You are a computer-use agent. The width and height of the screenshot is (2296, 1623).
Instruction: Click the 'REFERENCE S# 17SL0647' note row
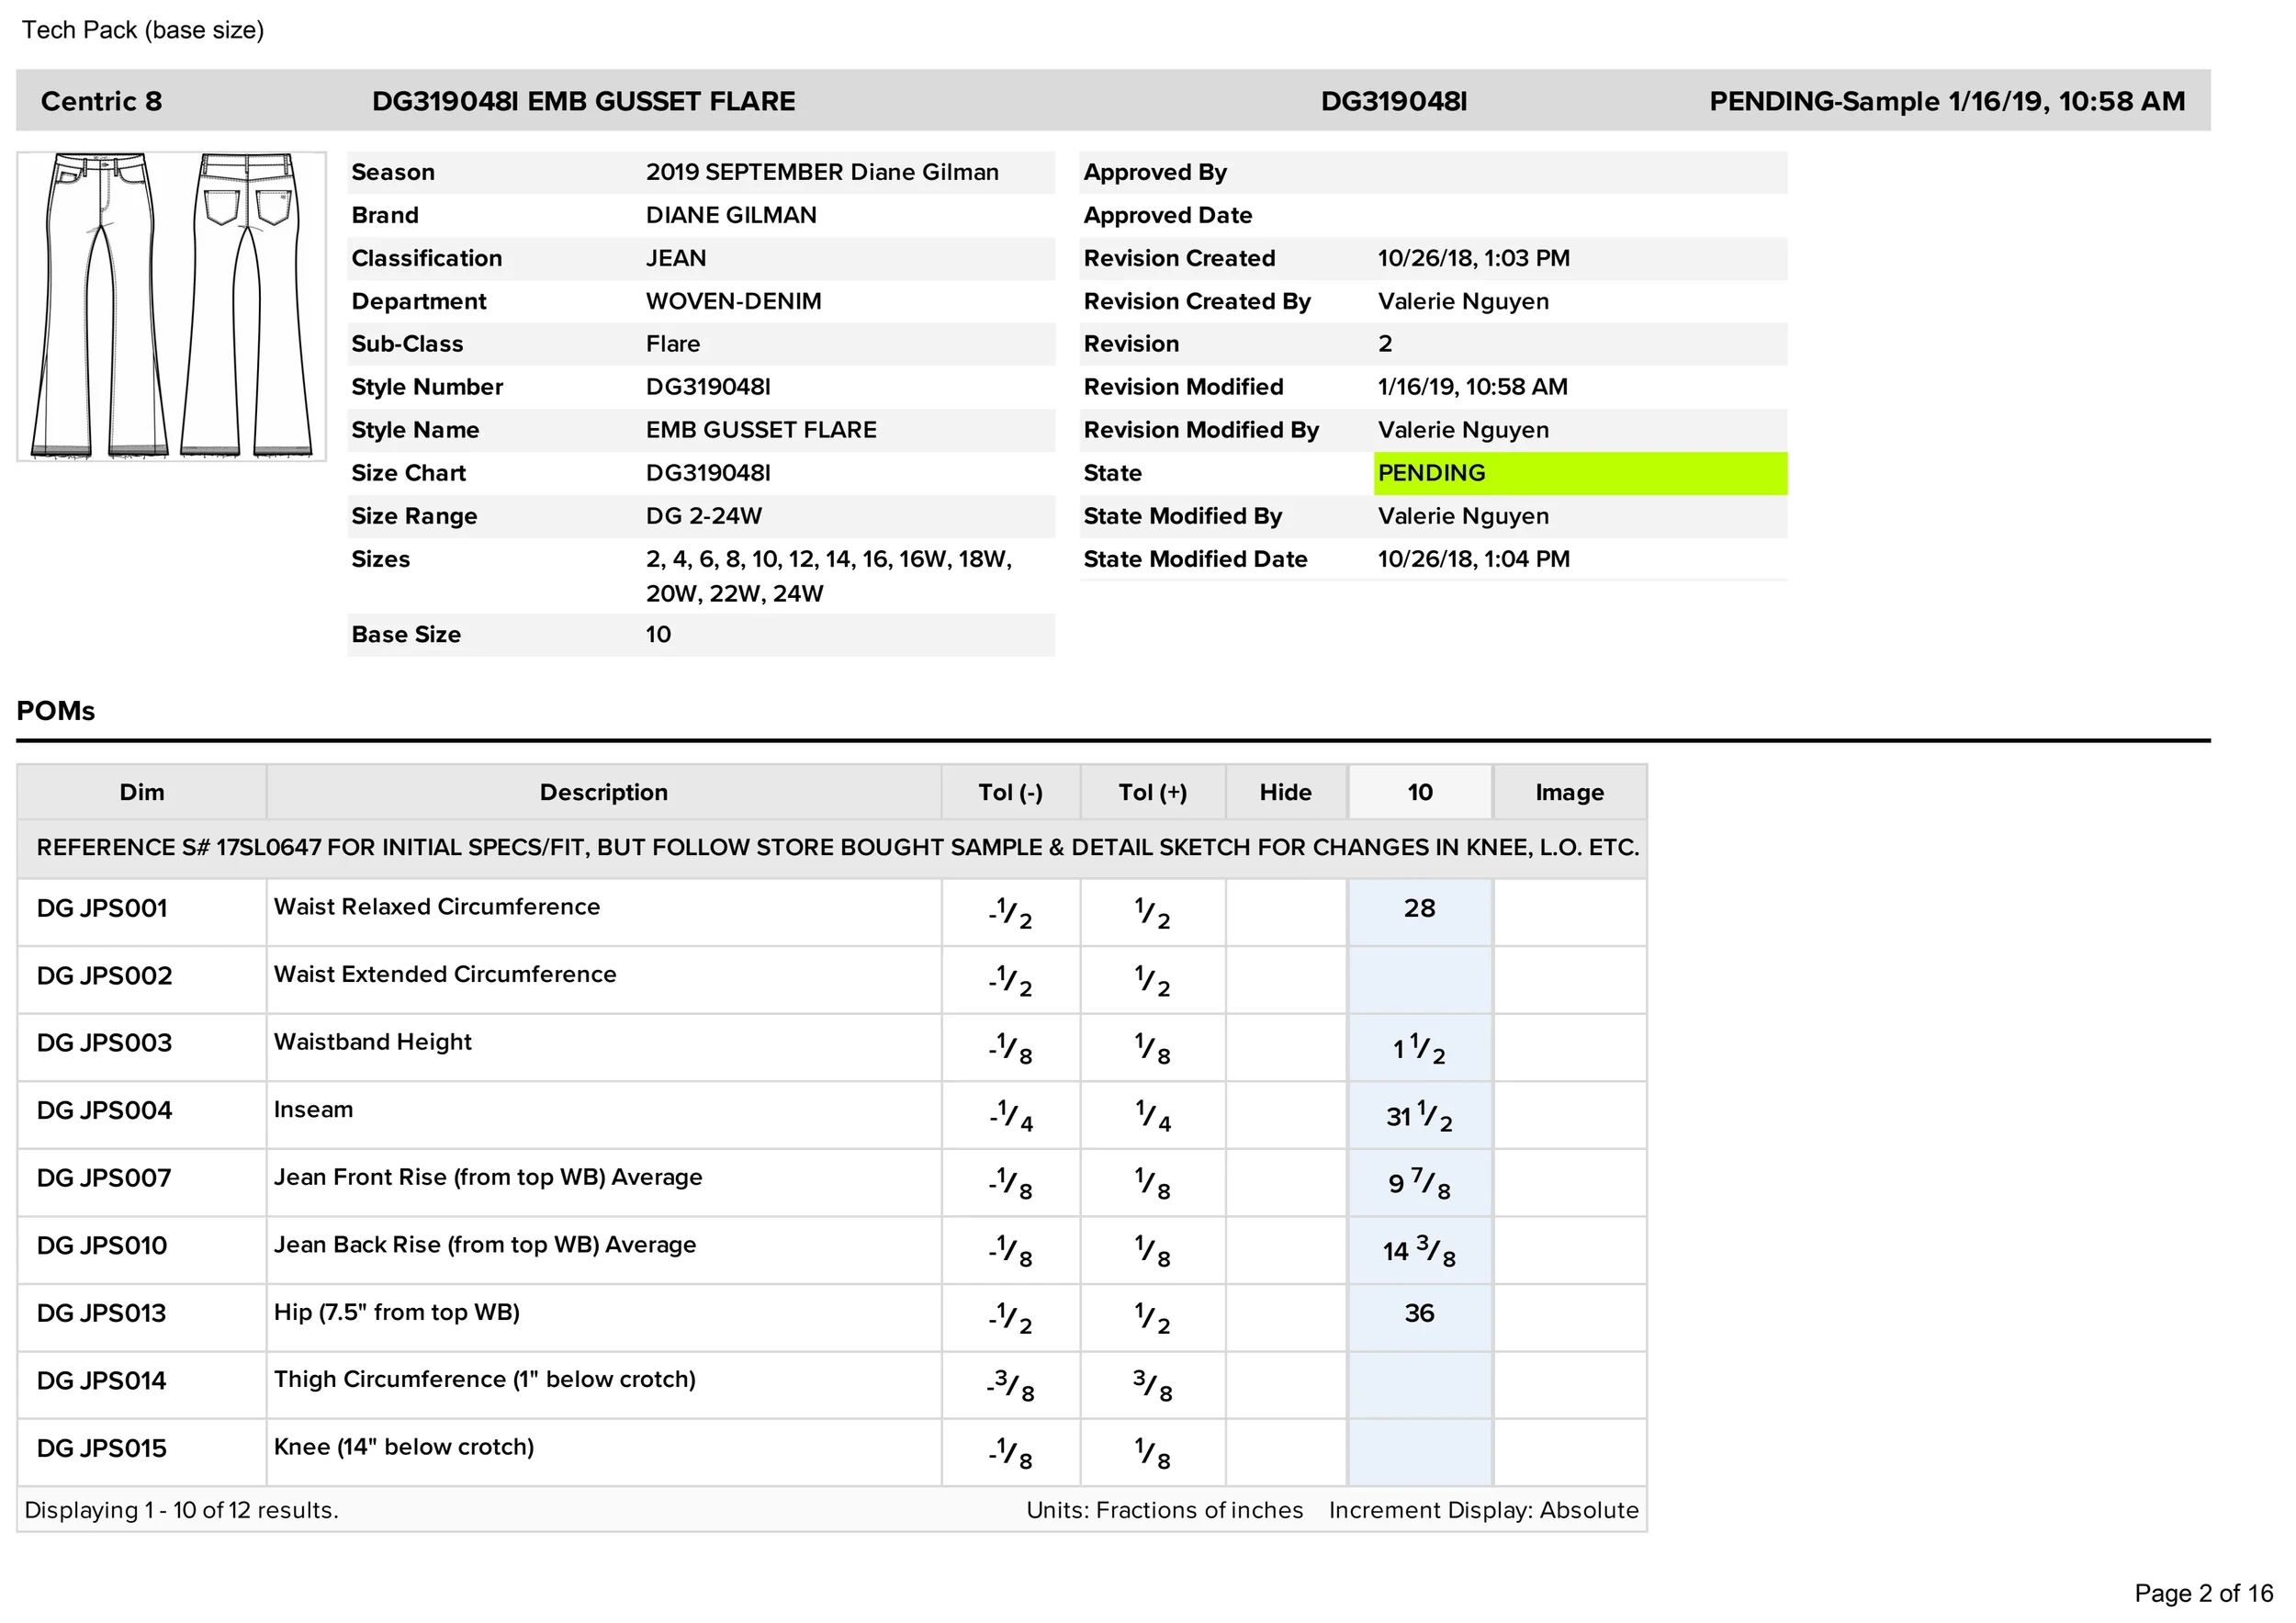click(x=832, y=848)
